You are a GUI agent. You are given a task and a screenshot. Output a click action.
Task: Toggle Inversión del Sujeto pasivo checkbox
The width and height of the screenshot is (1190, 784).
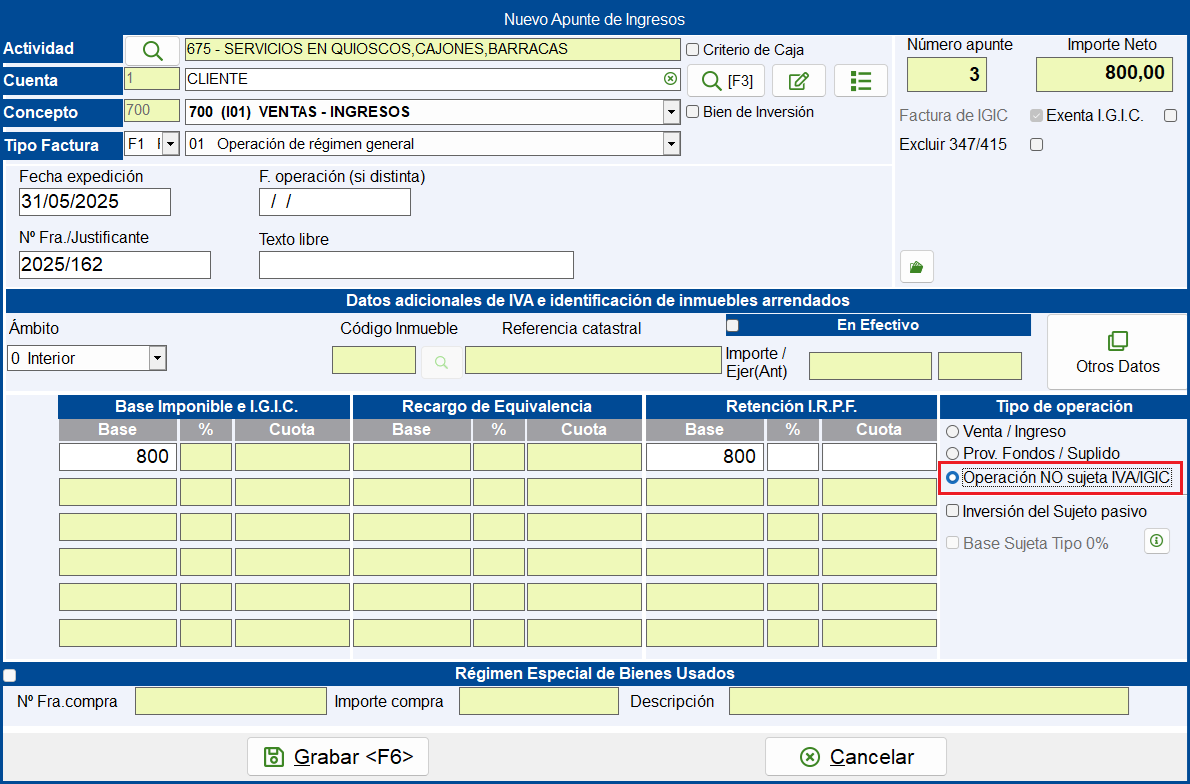(x=952, y=512)
